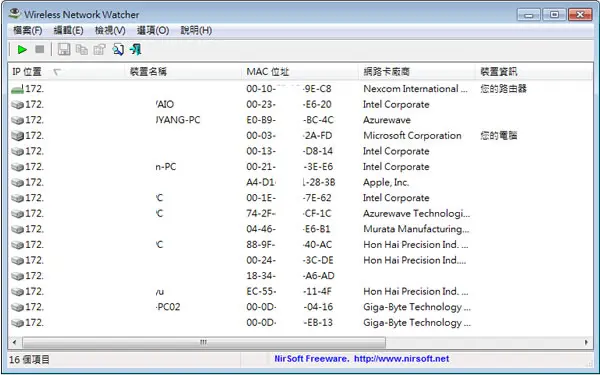This screenshot has width=600, height=375.
Task: Start scanning with the green play icon
Action: (22, 49)
